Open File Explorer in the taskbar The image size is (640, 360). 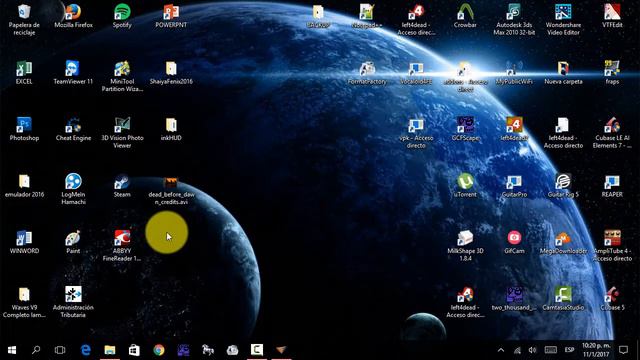point(110,350)
